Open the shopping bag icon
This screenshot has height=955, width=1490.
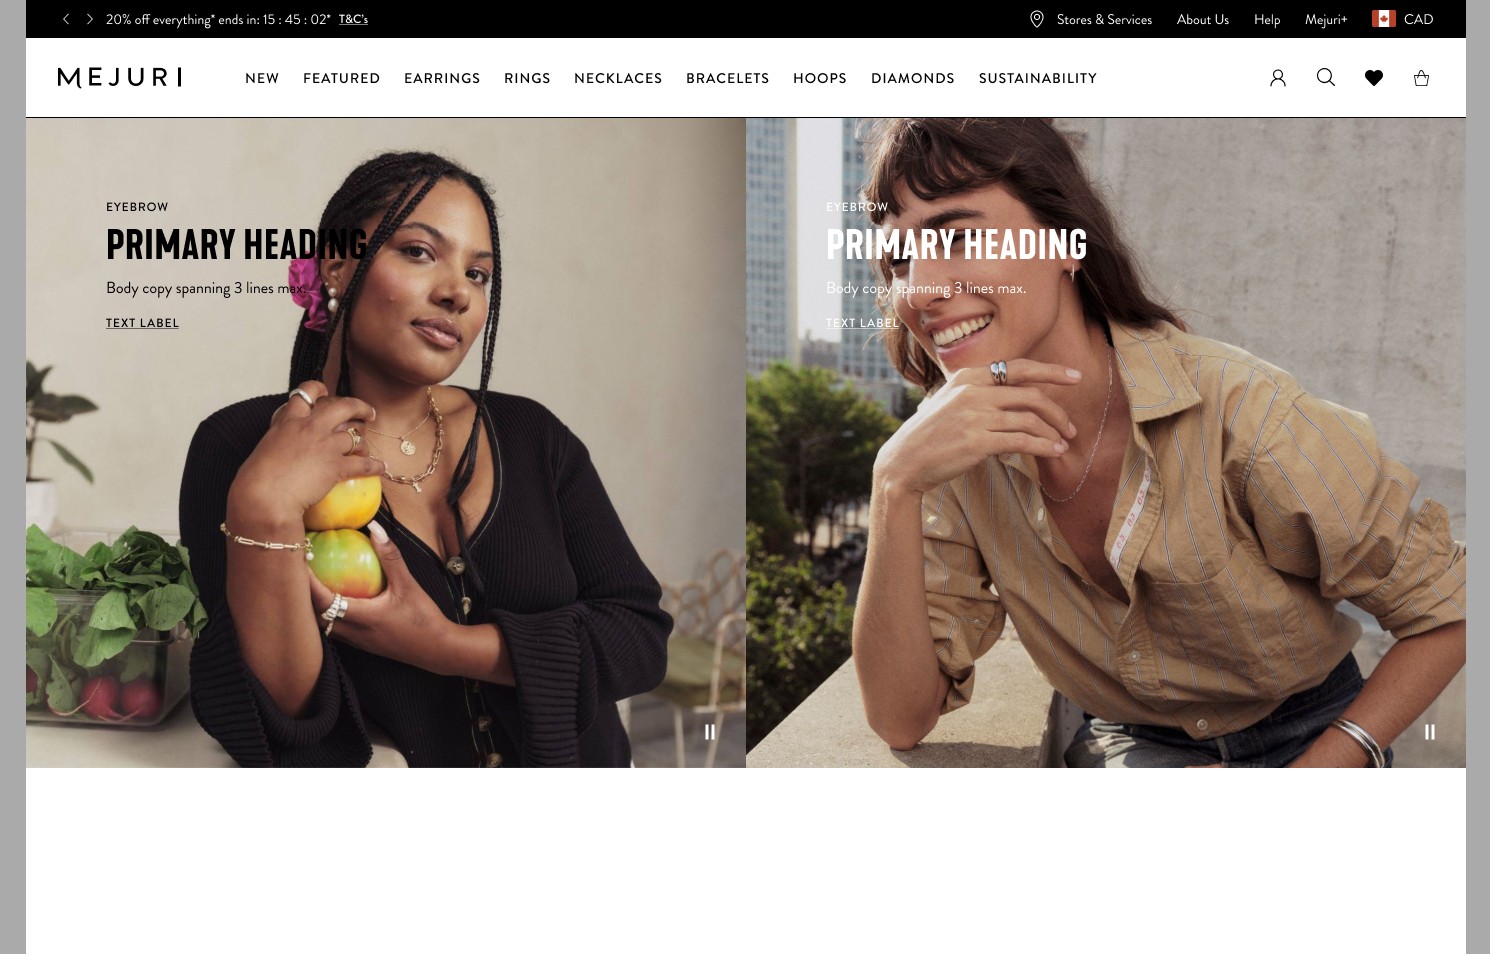1421,78
